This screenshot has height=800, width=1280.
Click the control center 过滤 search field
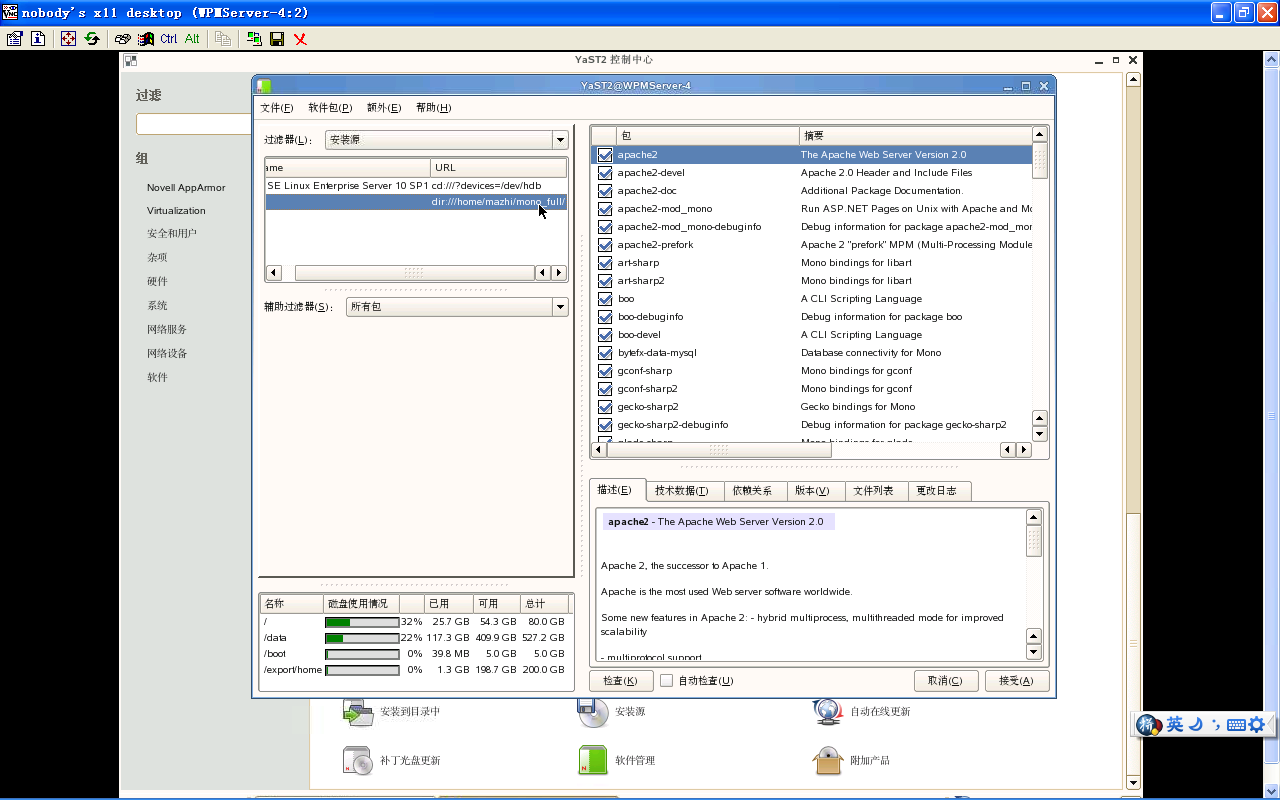pyautogui.click(x=193, y=124)
